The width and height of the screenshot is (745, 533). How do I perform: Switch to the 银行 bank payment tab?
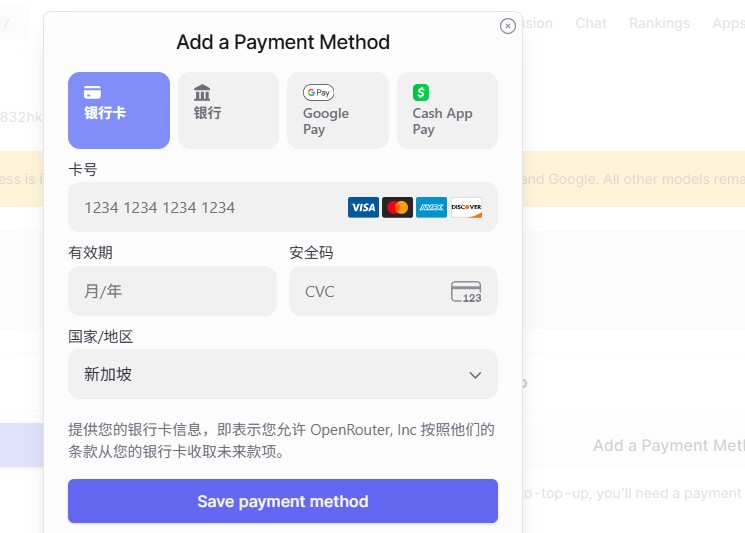(228, 110)
